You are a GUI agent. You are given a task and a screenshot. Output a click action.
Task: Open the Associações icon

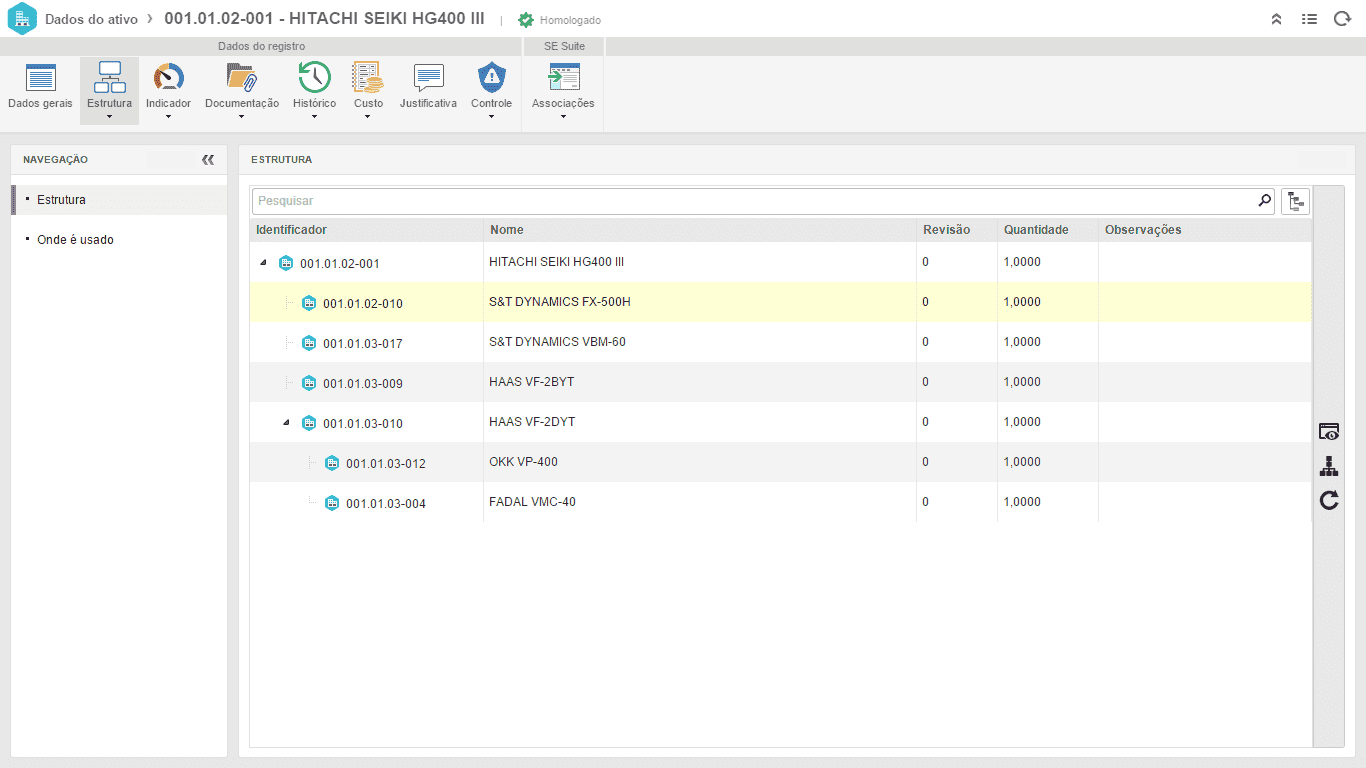click(x=563, y=77)
